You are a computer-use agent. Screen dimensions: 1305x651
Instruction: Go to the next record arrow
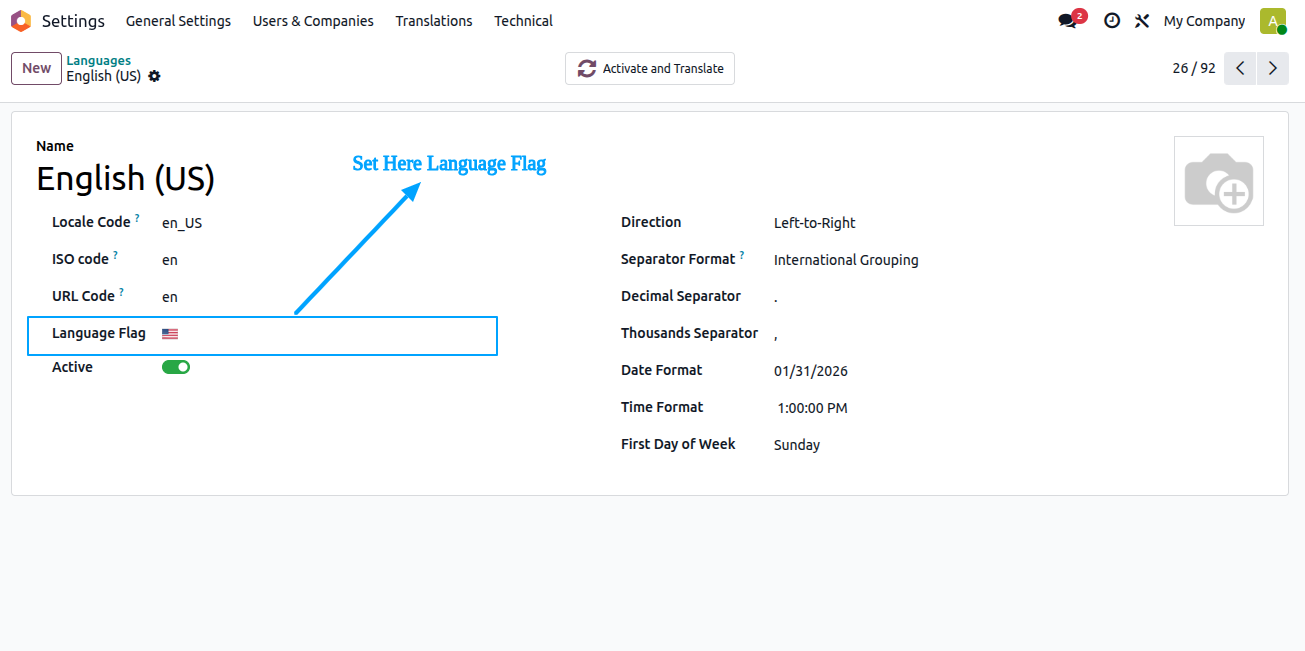pyautogui.click(x=1273, y=68)
